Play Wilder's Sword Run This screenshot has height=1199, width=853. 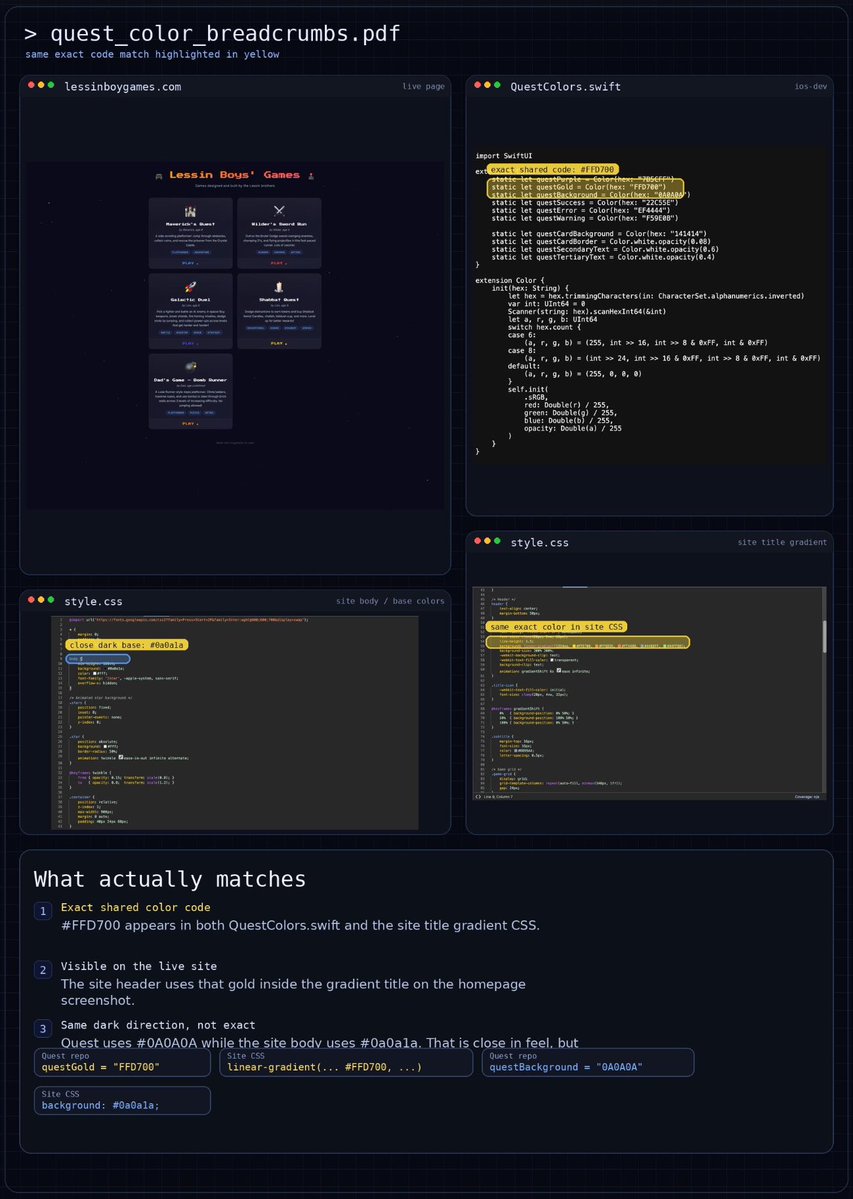[x=279, y=263]
